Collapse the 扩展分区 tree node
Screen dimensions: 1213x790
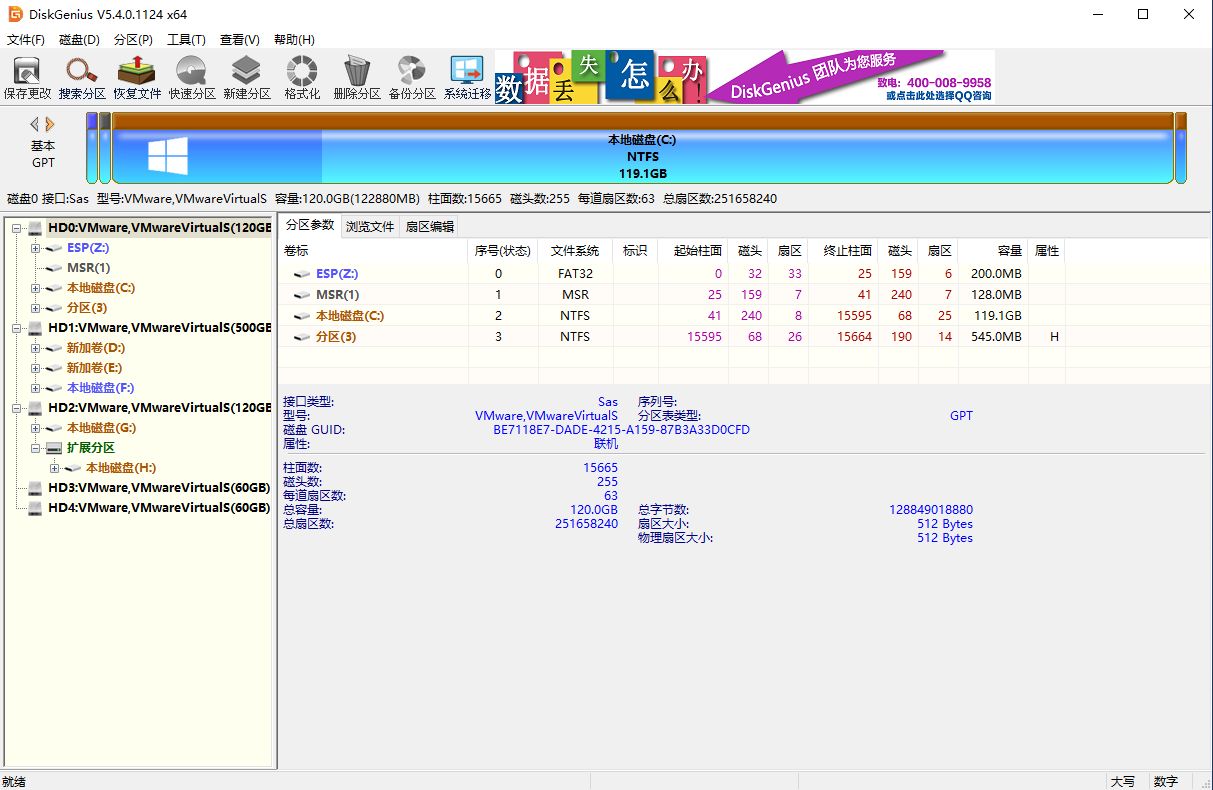(36, 448)
